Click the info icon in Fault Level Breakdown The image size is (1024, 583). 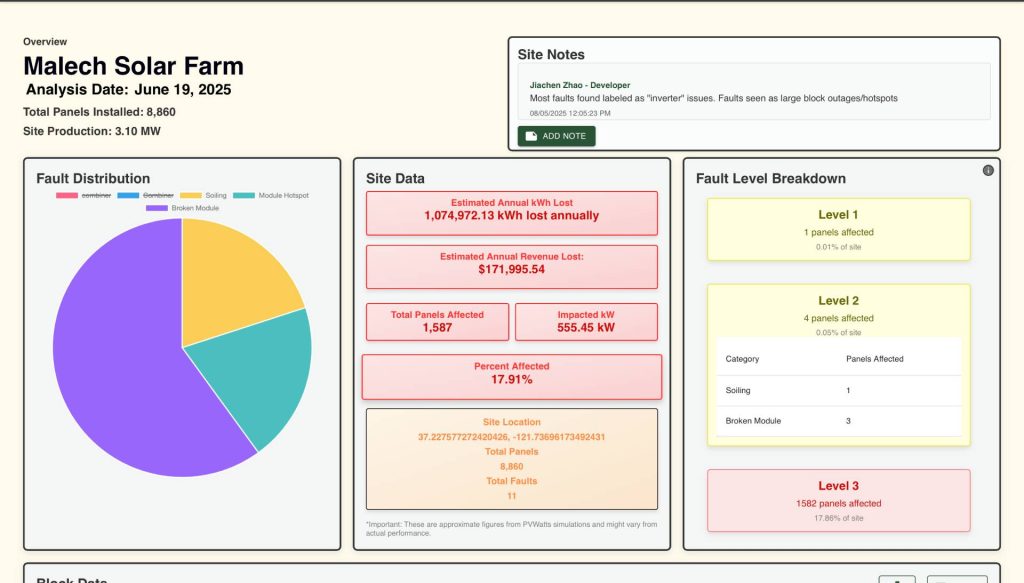click(988, 170)
